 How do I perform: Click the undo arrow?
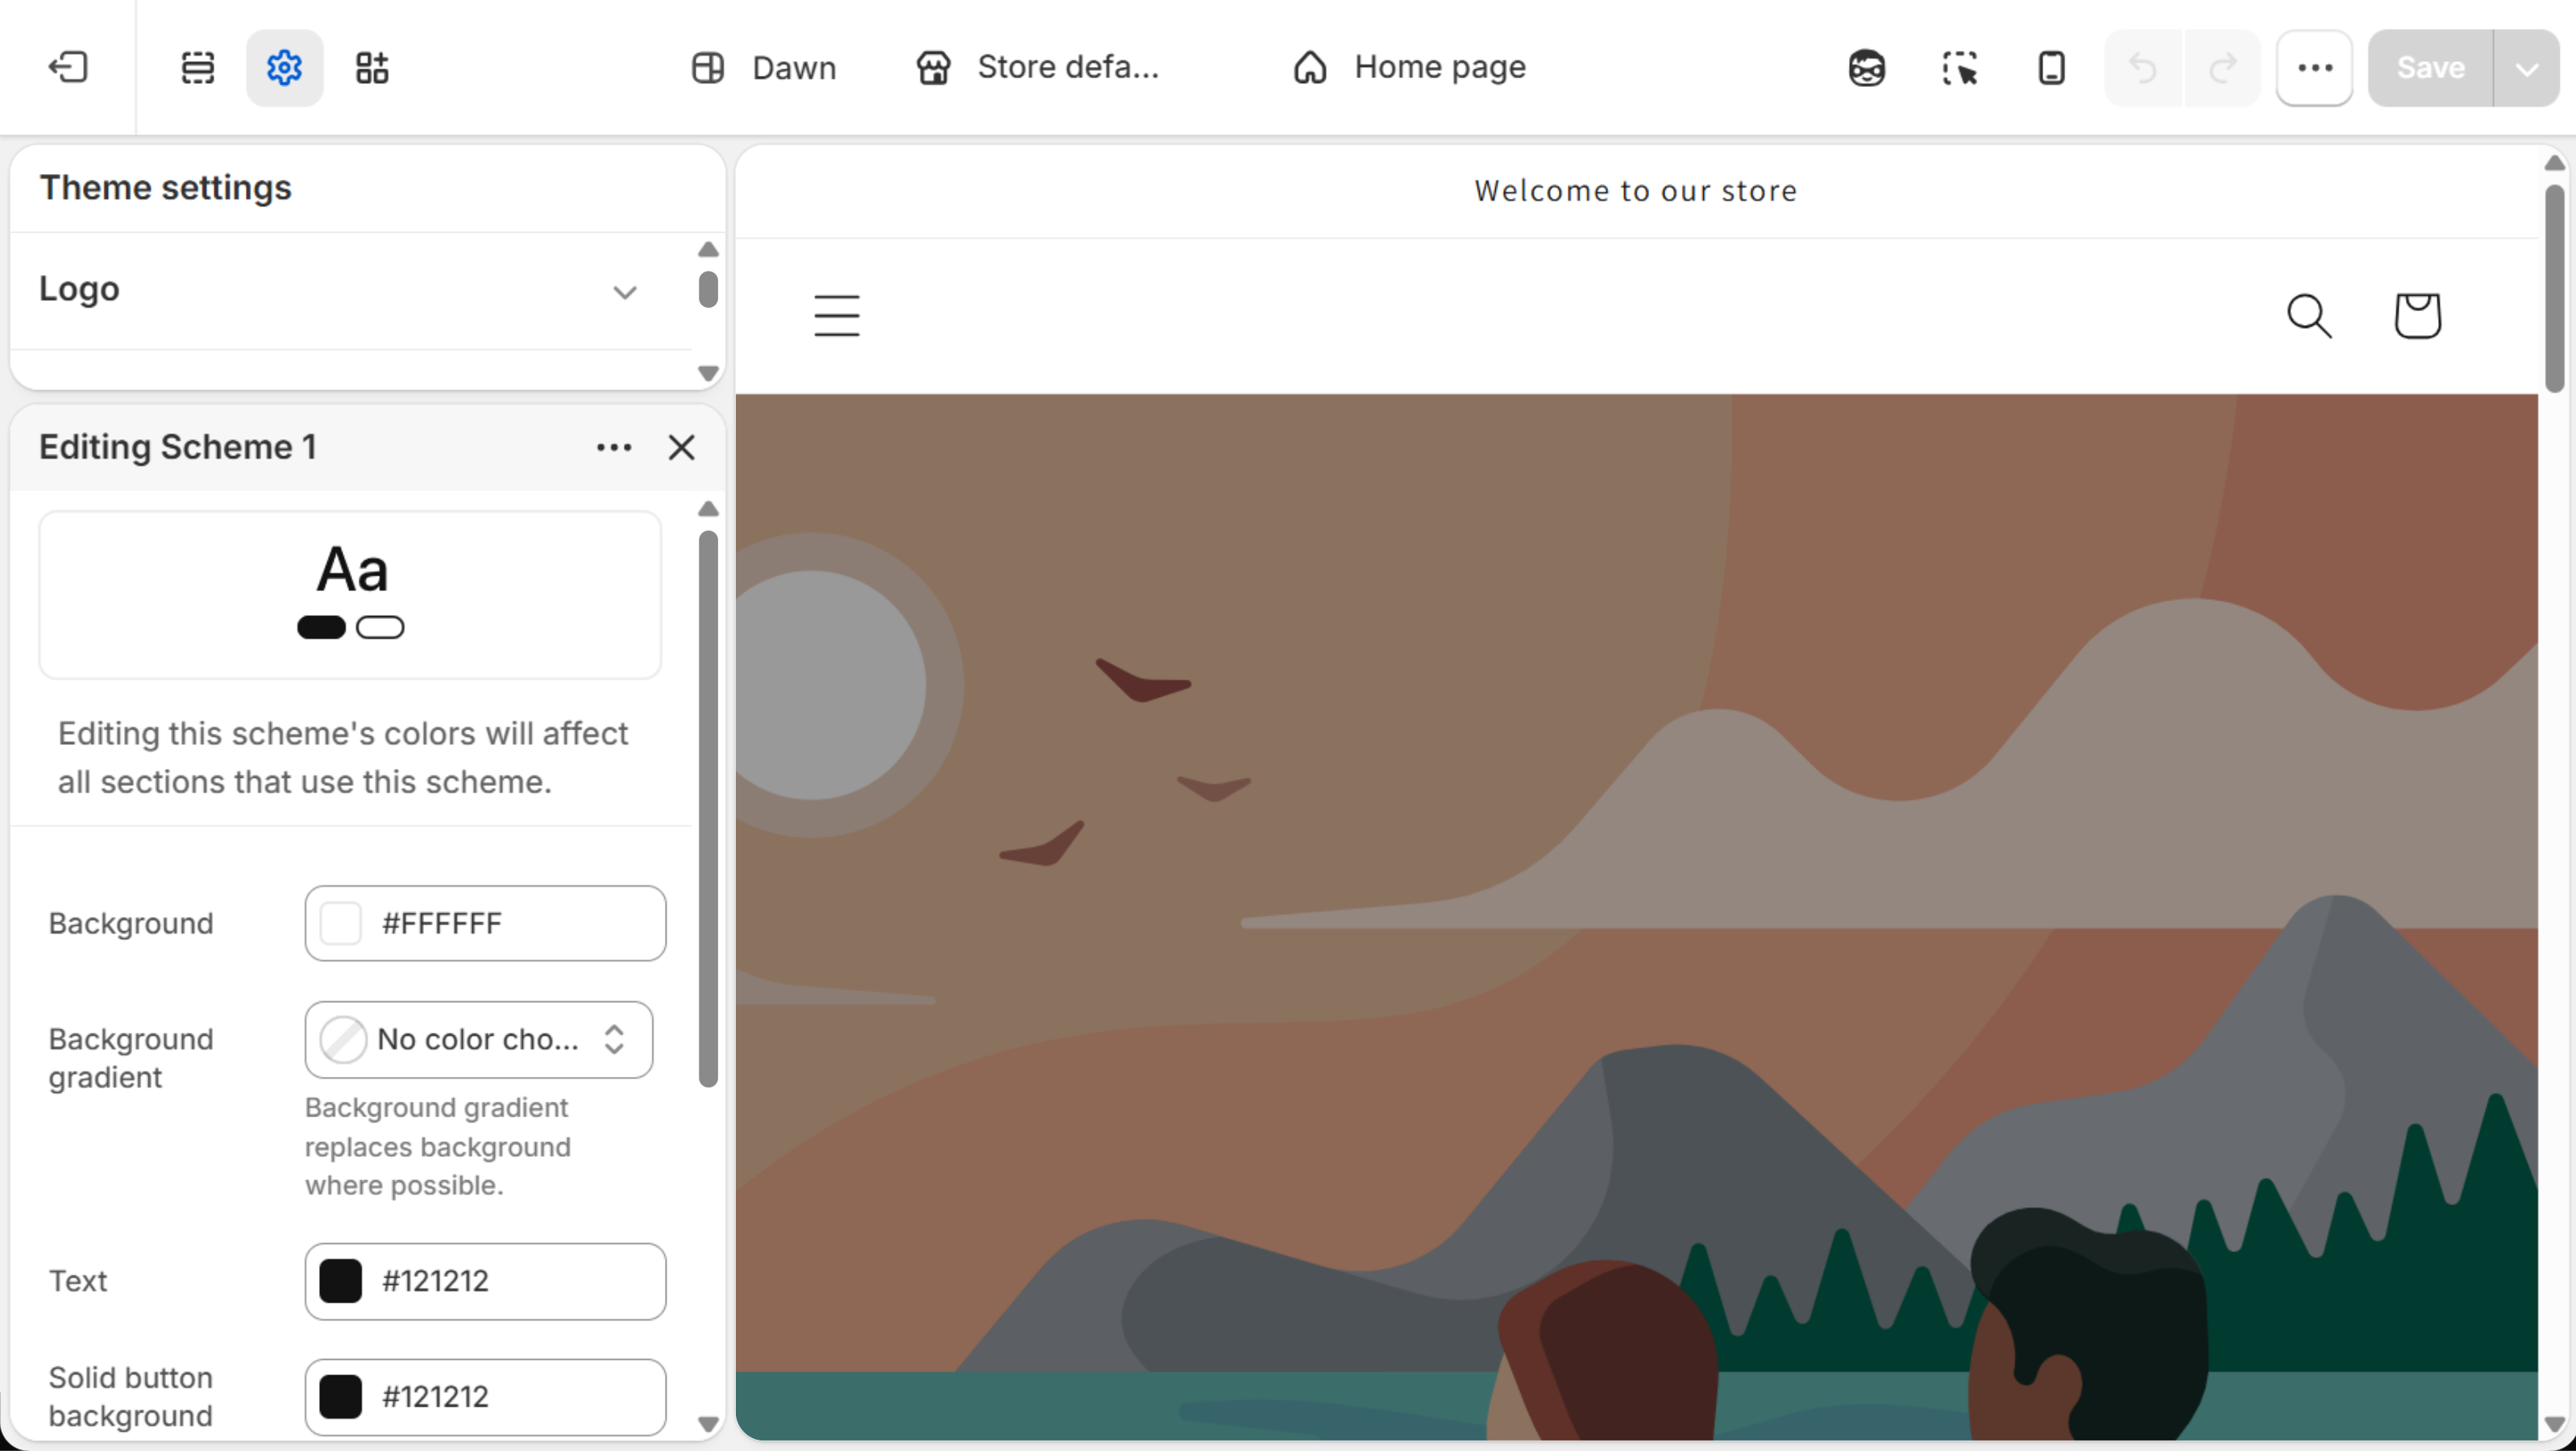2142,68
